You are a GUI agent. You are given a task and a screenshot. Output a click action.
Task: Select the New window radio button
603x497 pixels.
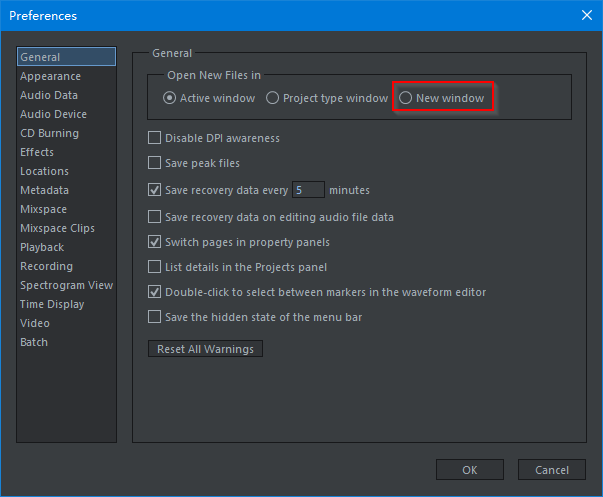(x=406, y=98)
